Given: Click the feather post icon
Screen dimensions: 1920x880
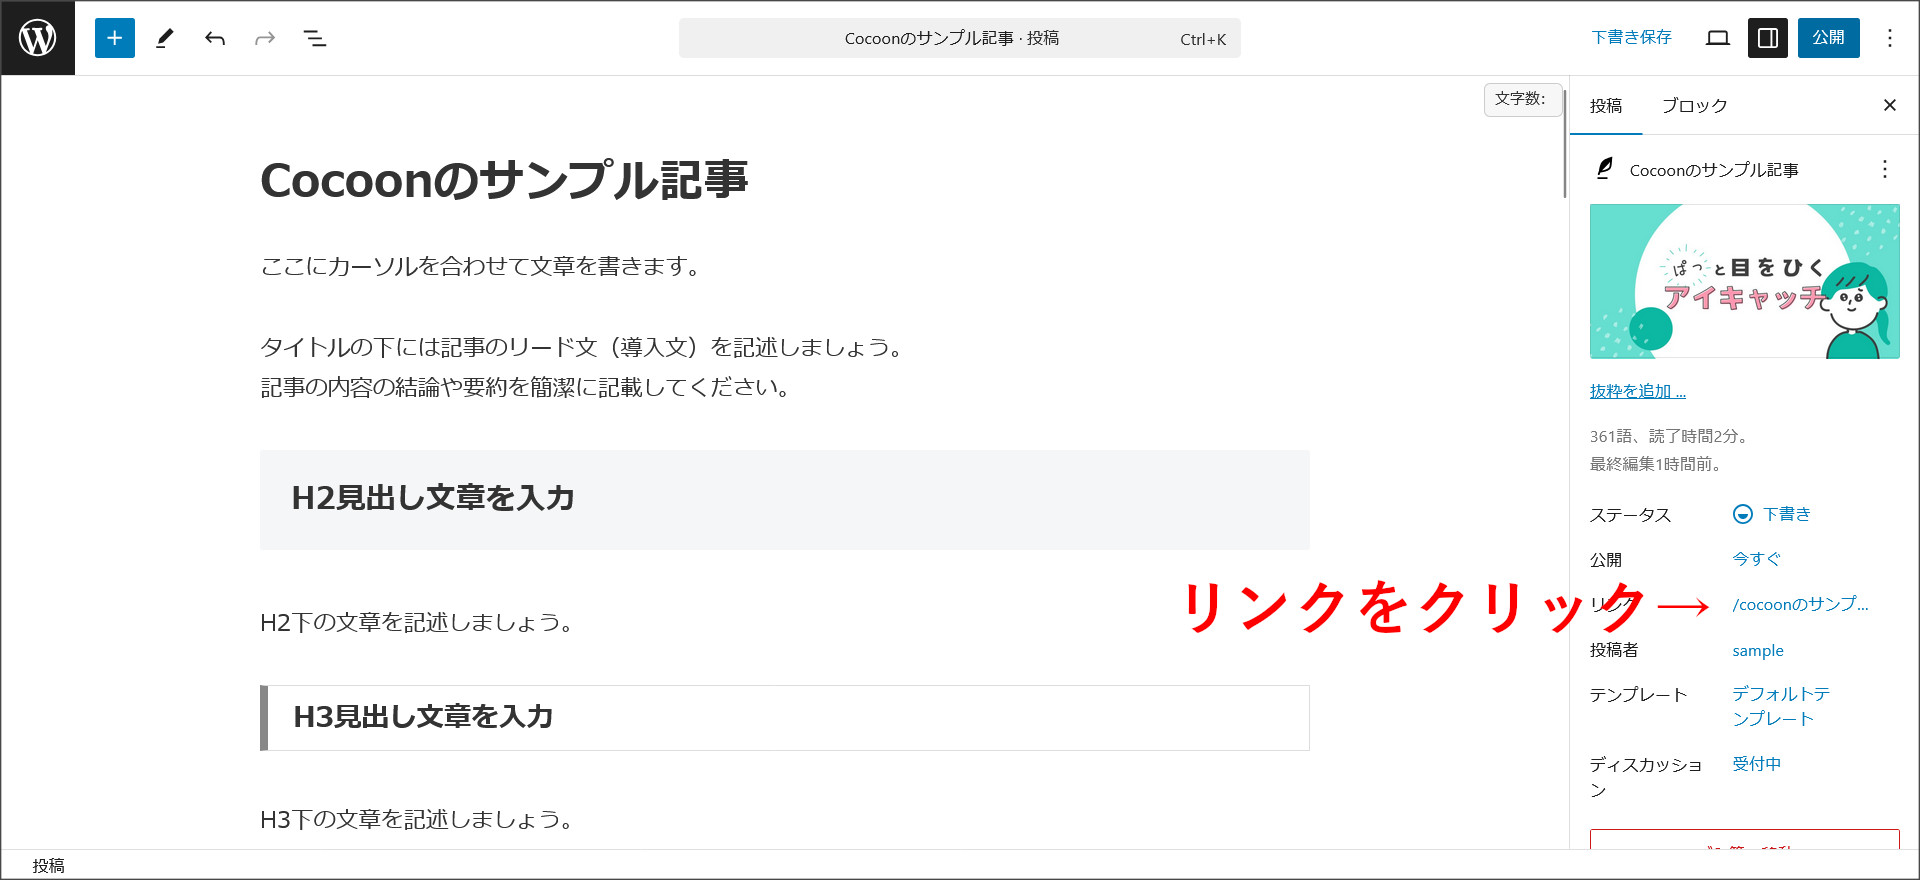Looking at the screenshot, I should 1604,169.
